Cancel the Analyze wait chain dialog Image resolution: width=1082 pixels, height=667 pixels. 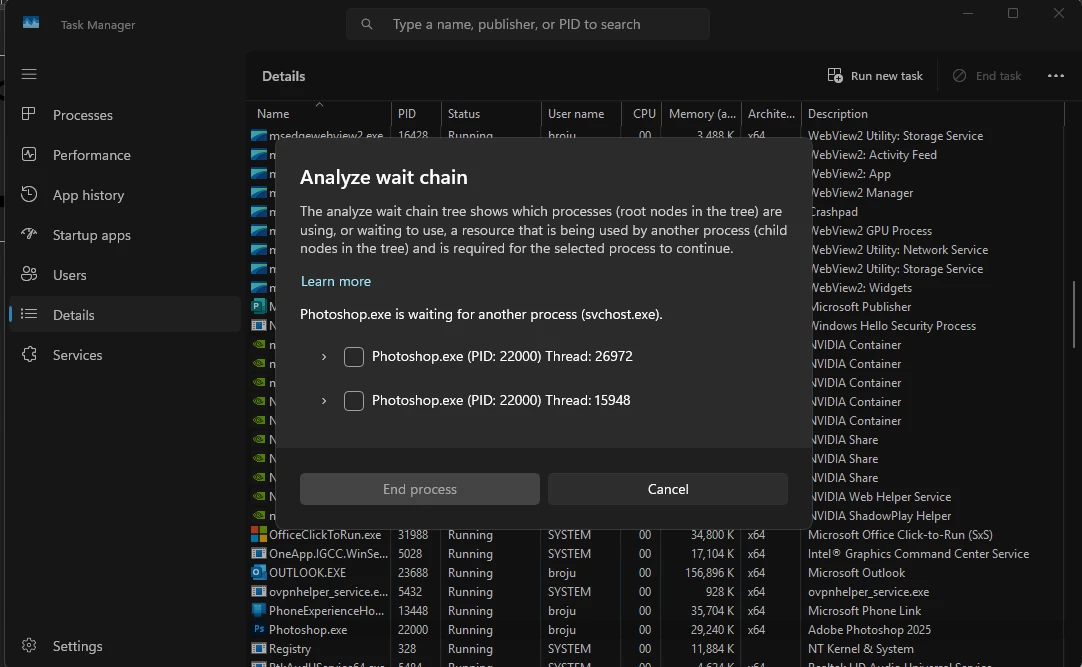[x=668, y=489]
